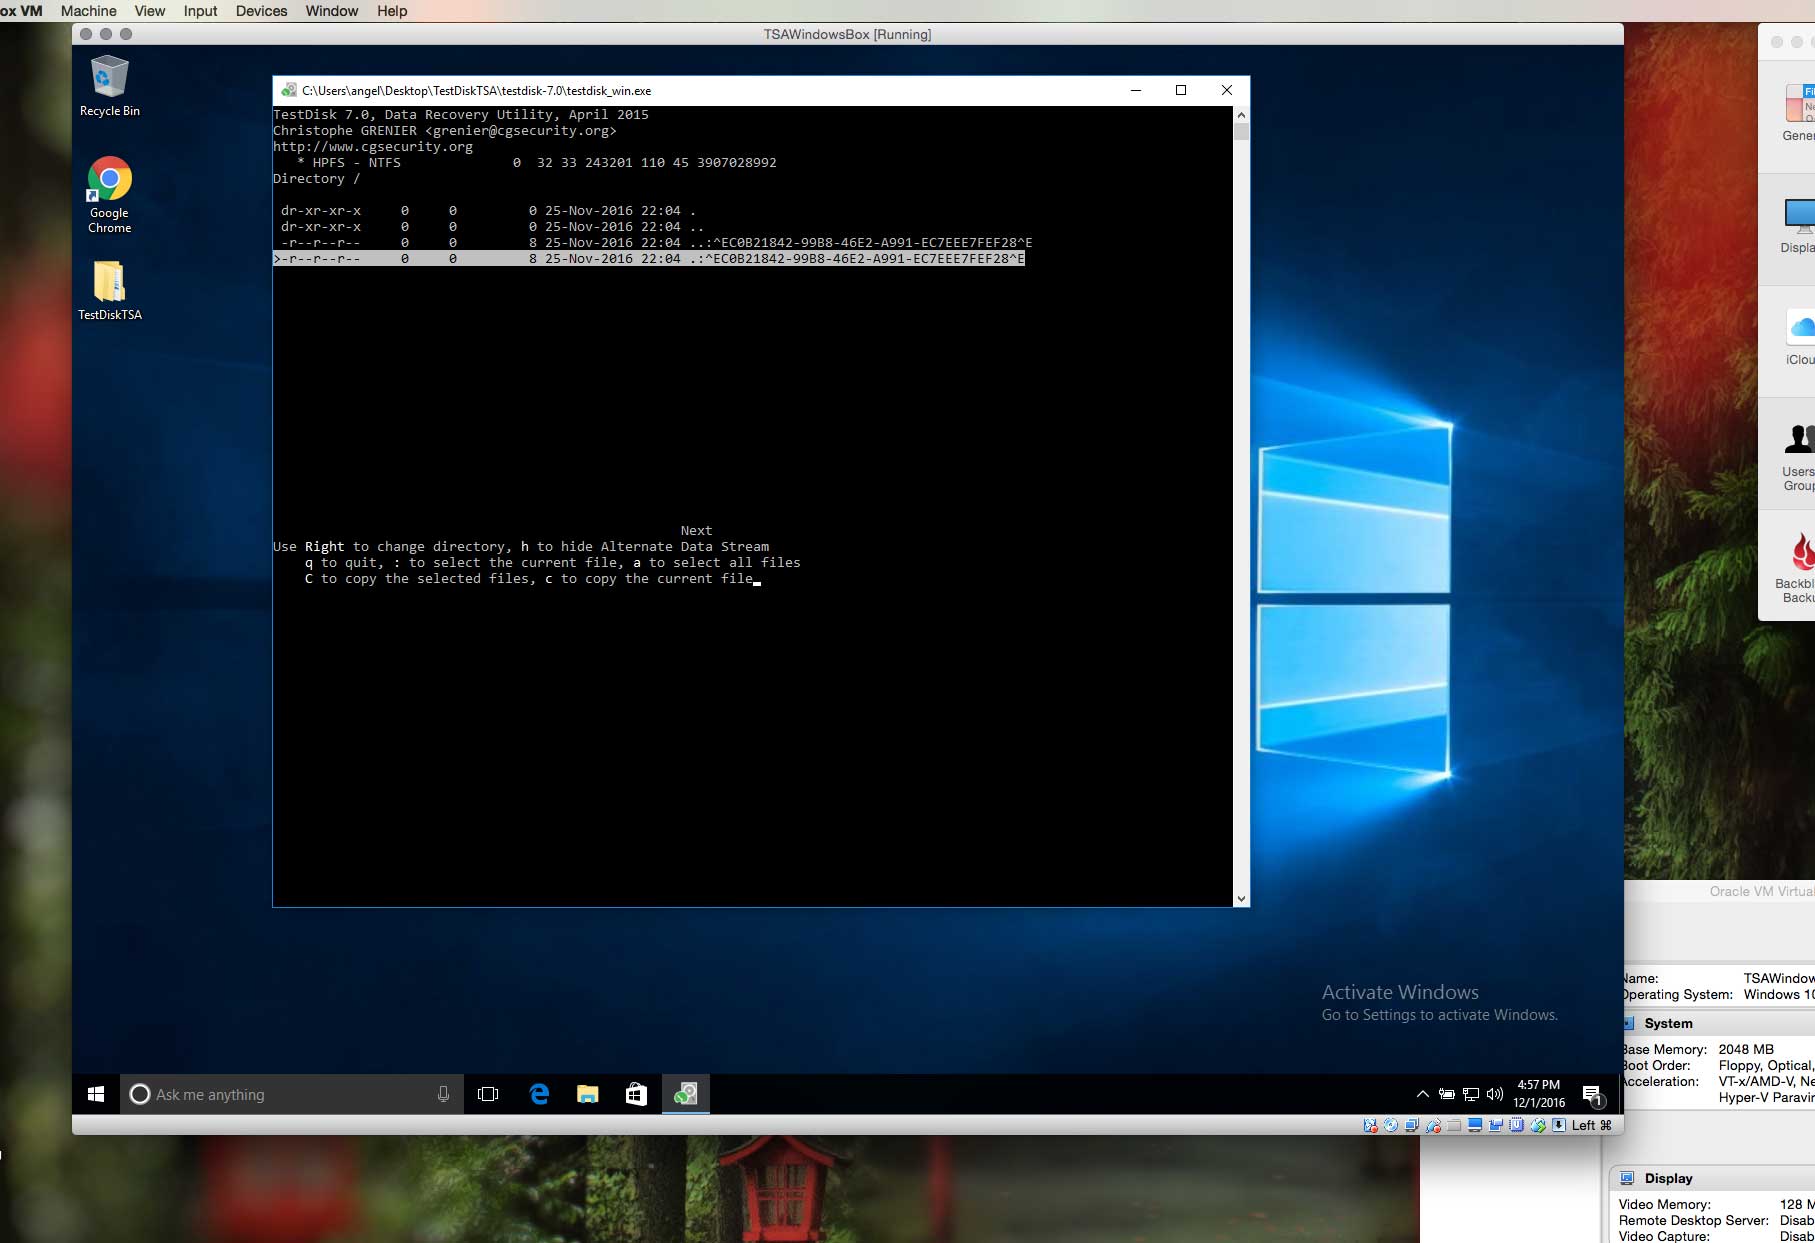This screenshot has width=1815, height=1243.
Task: Click console scrollbar down arrow
Action: [x=1241, y=899]
